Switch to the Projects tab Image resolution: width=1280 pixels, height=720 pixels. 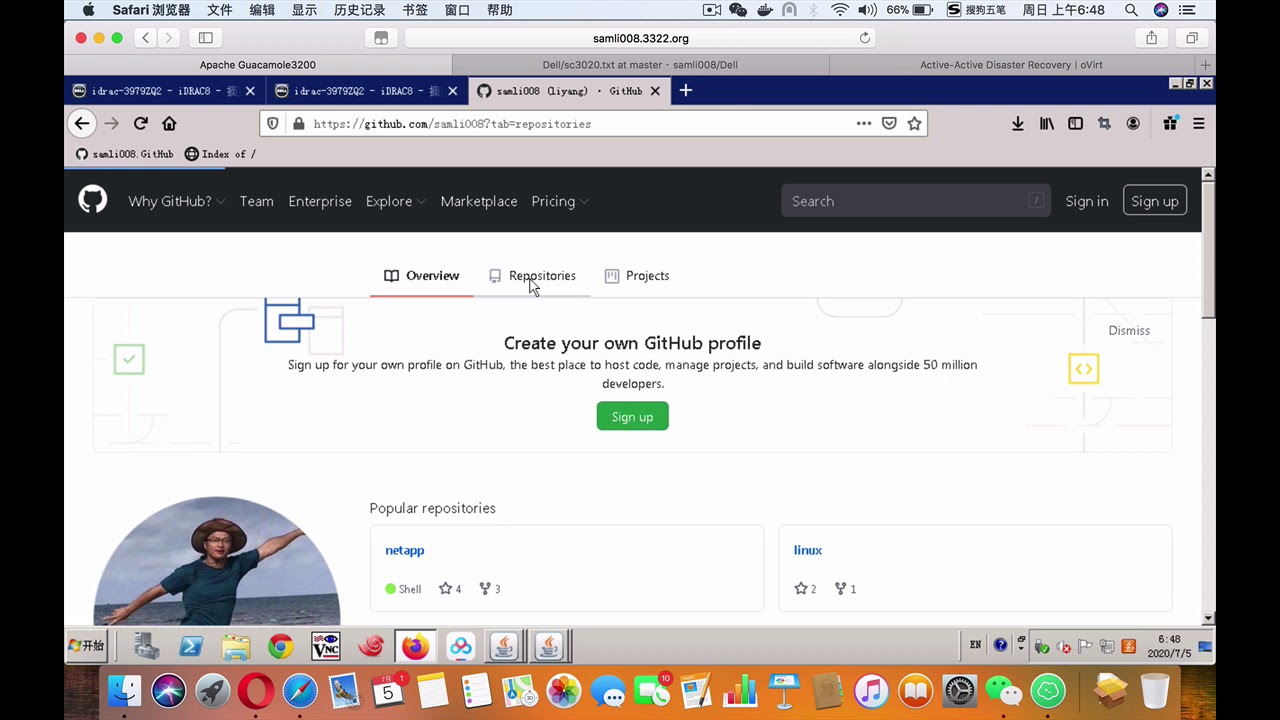(x=637, y=276)
